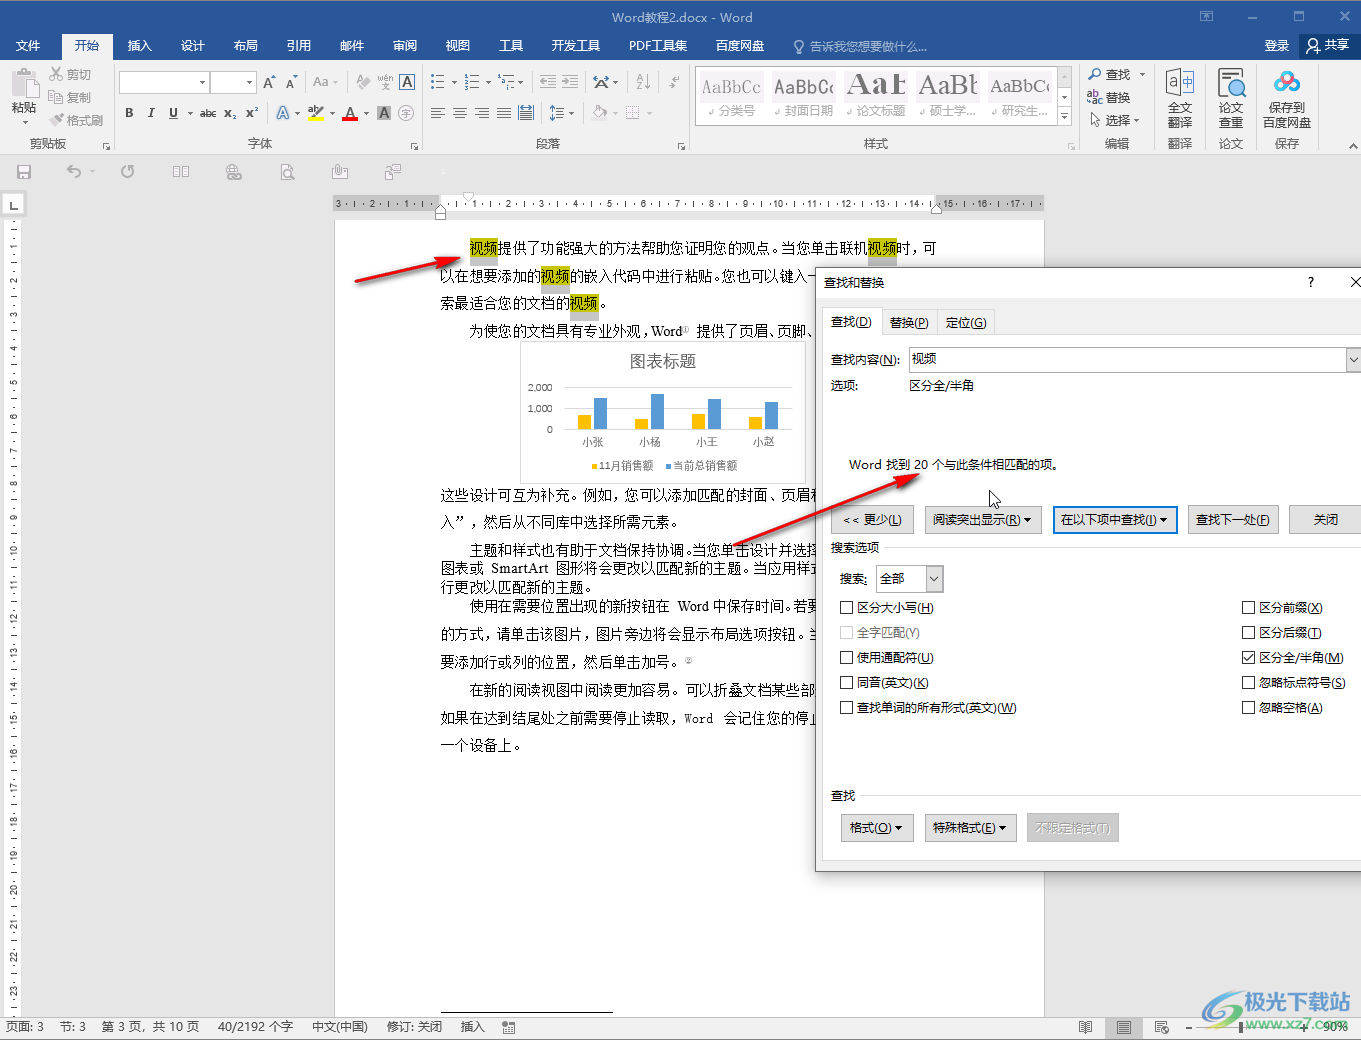Screen dimensions: 1361x1040
Task: Click the Paste icon in clipboard group
Action: (24, 84)
